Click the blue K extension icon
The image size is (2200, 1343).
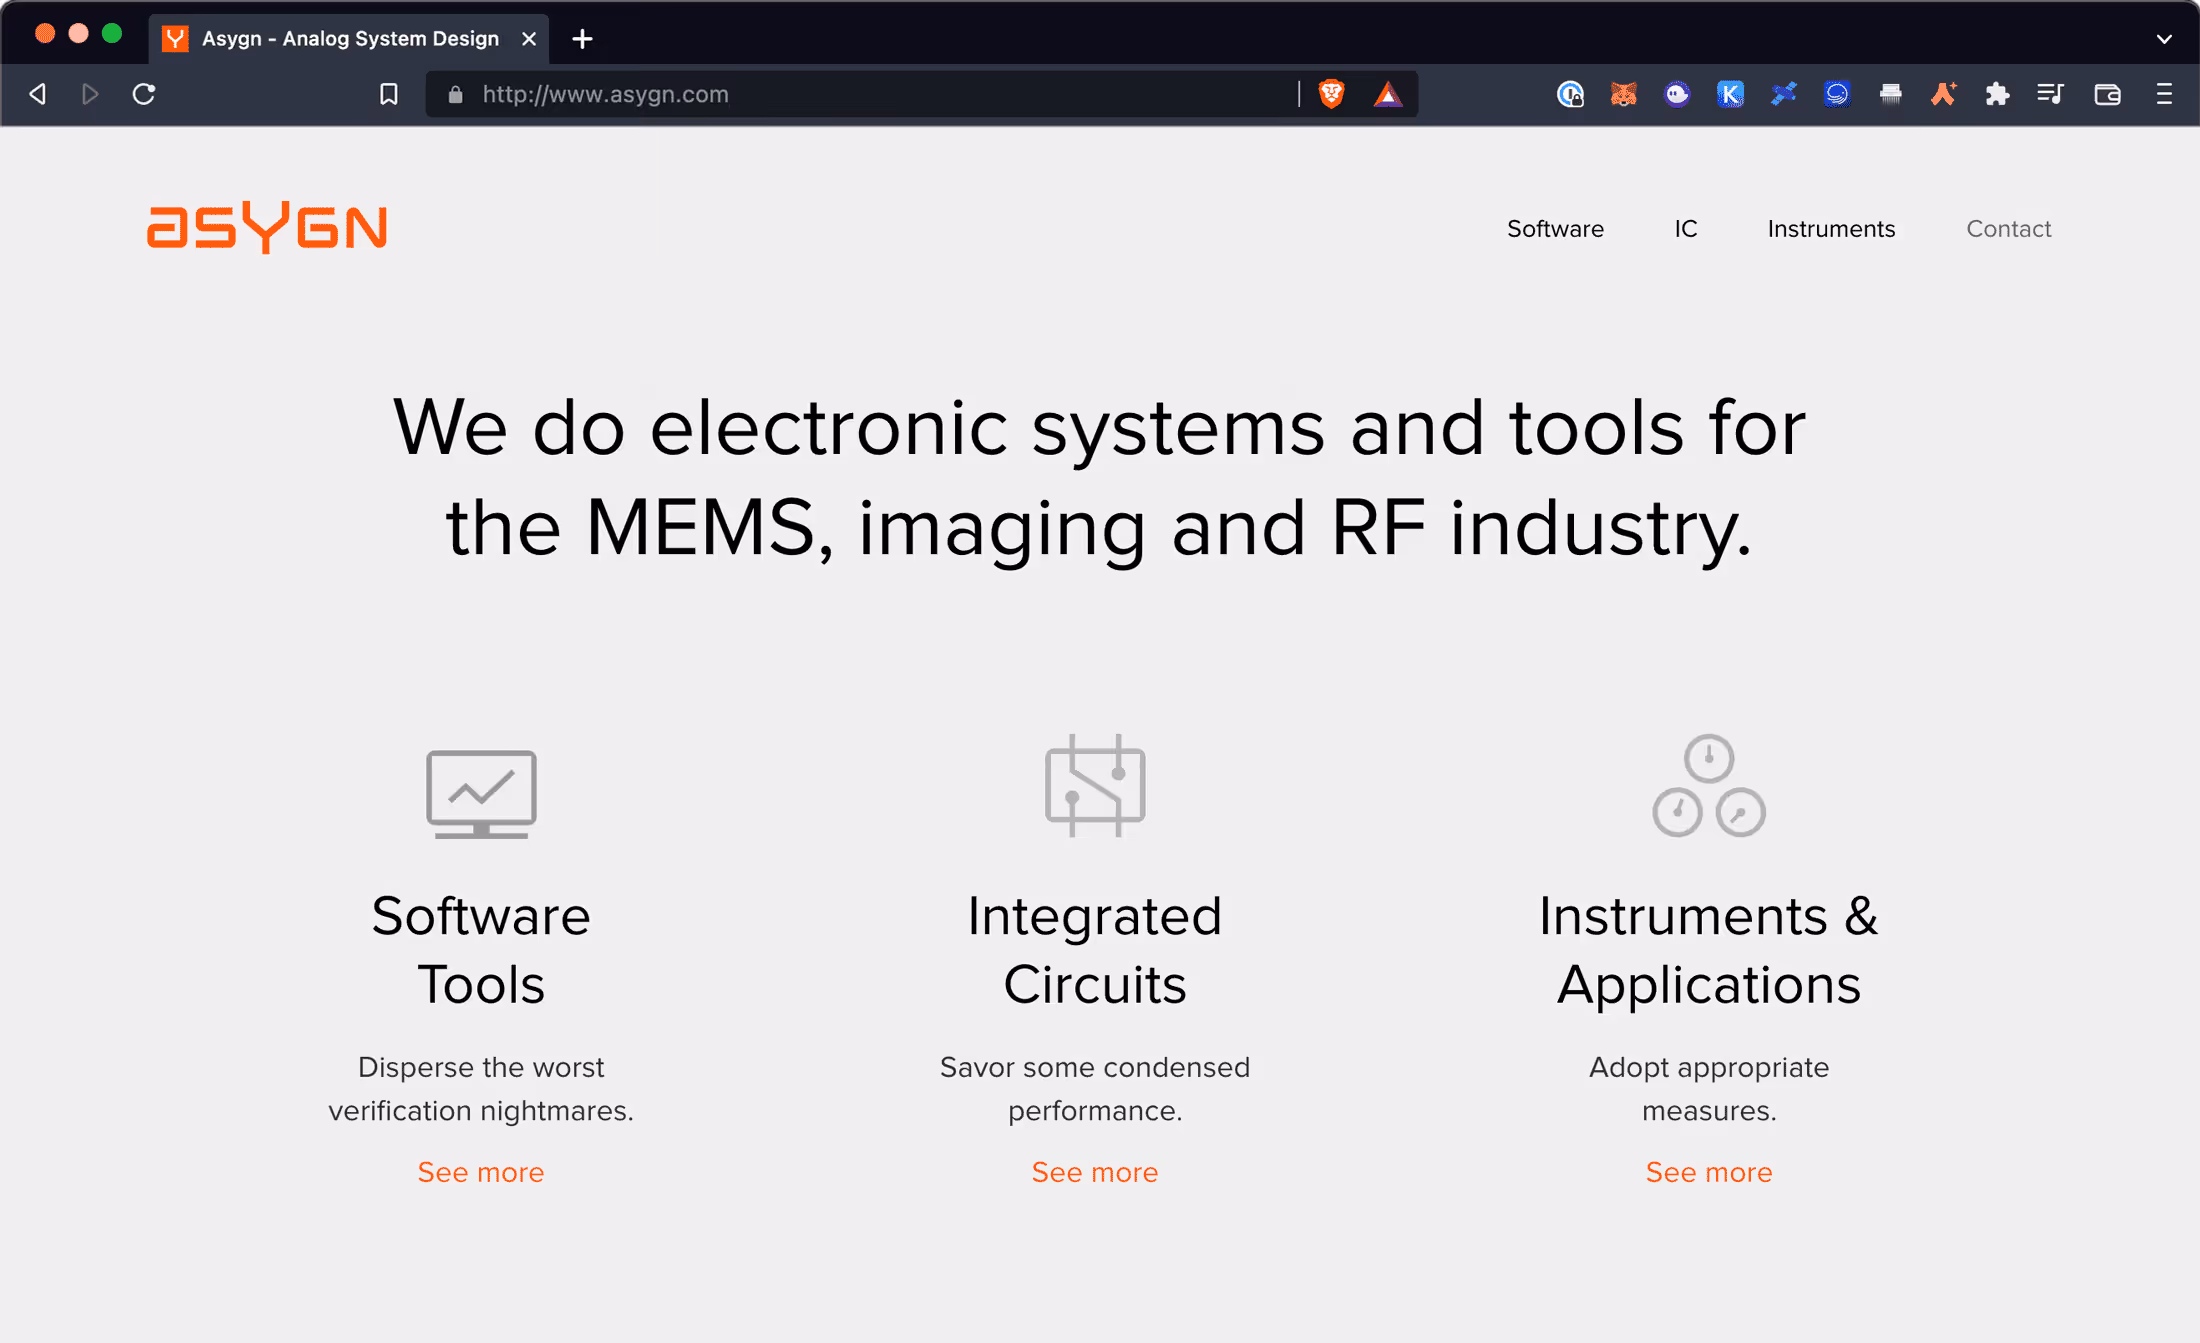point(1730,94)
